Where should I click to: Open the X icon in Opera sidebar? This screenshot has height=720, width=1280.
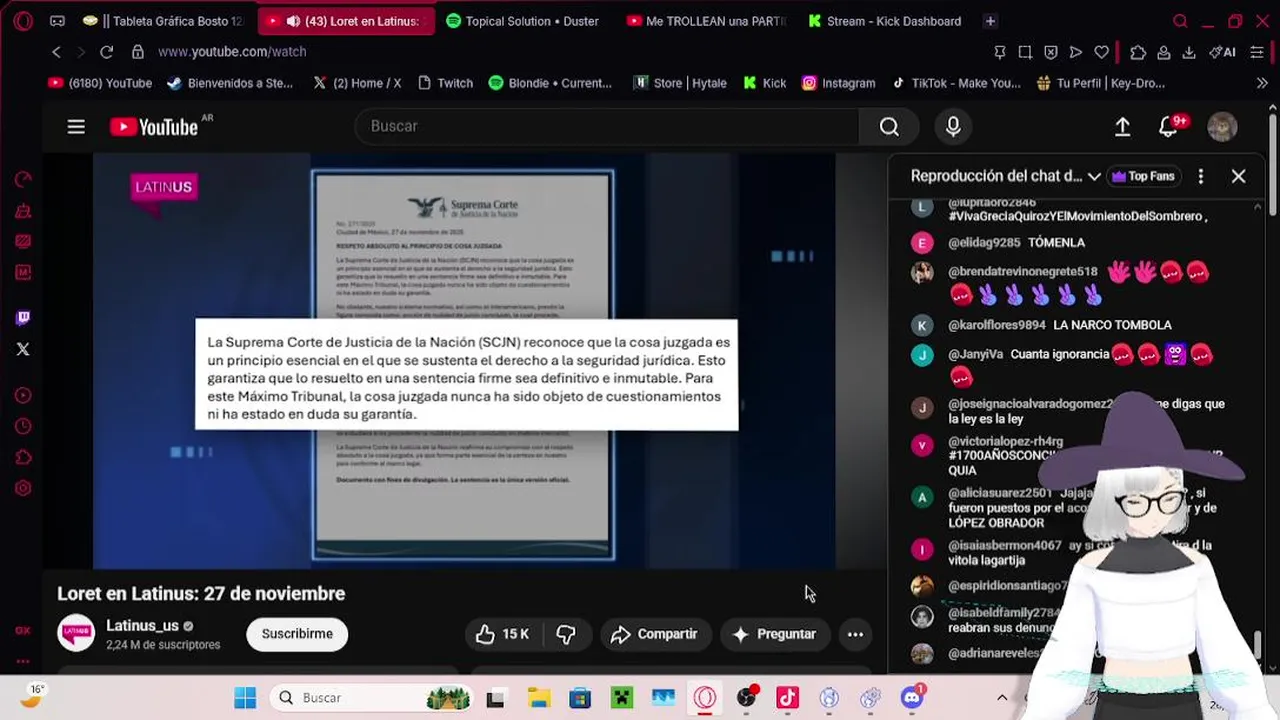pyautogui.click(x=23, y=349)
